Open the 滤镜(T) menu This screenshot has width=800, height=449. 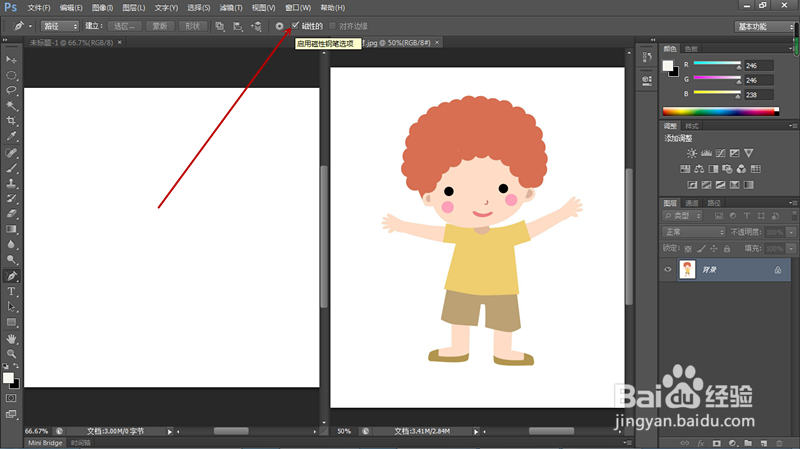231,8
